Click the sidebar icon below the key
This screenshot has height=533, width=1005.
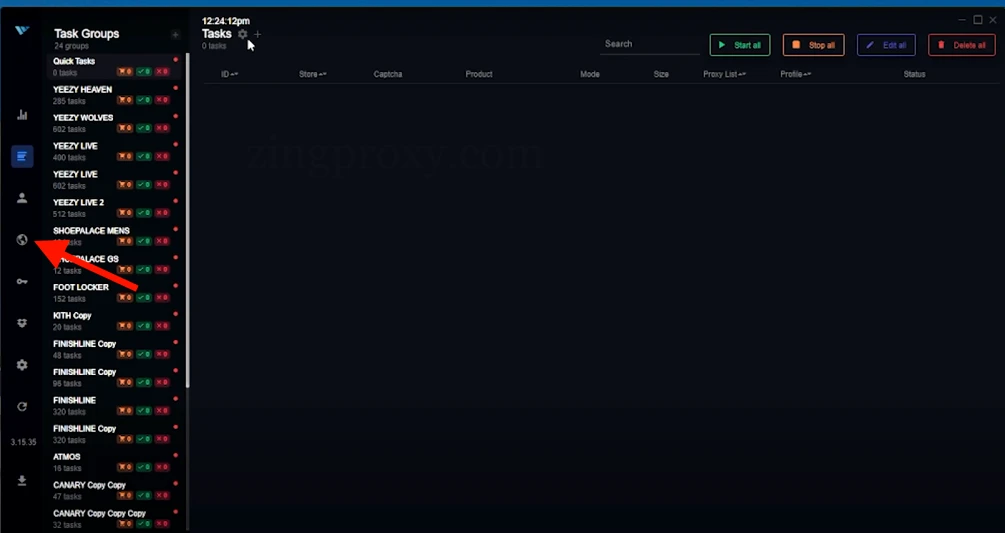tap(22, 324)
